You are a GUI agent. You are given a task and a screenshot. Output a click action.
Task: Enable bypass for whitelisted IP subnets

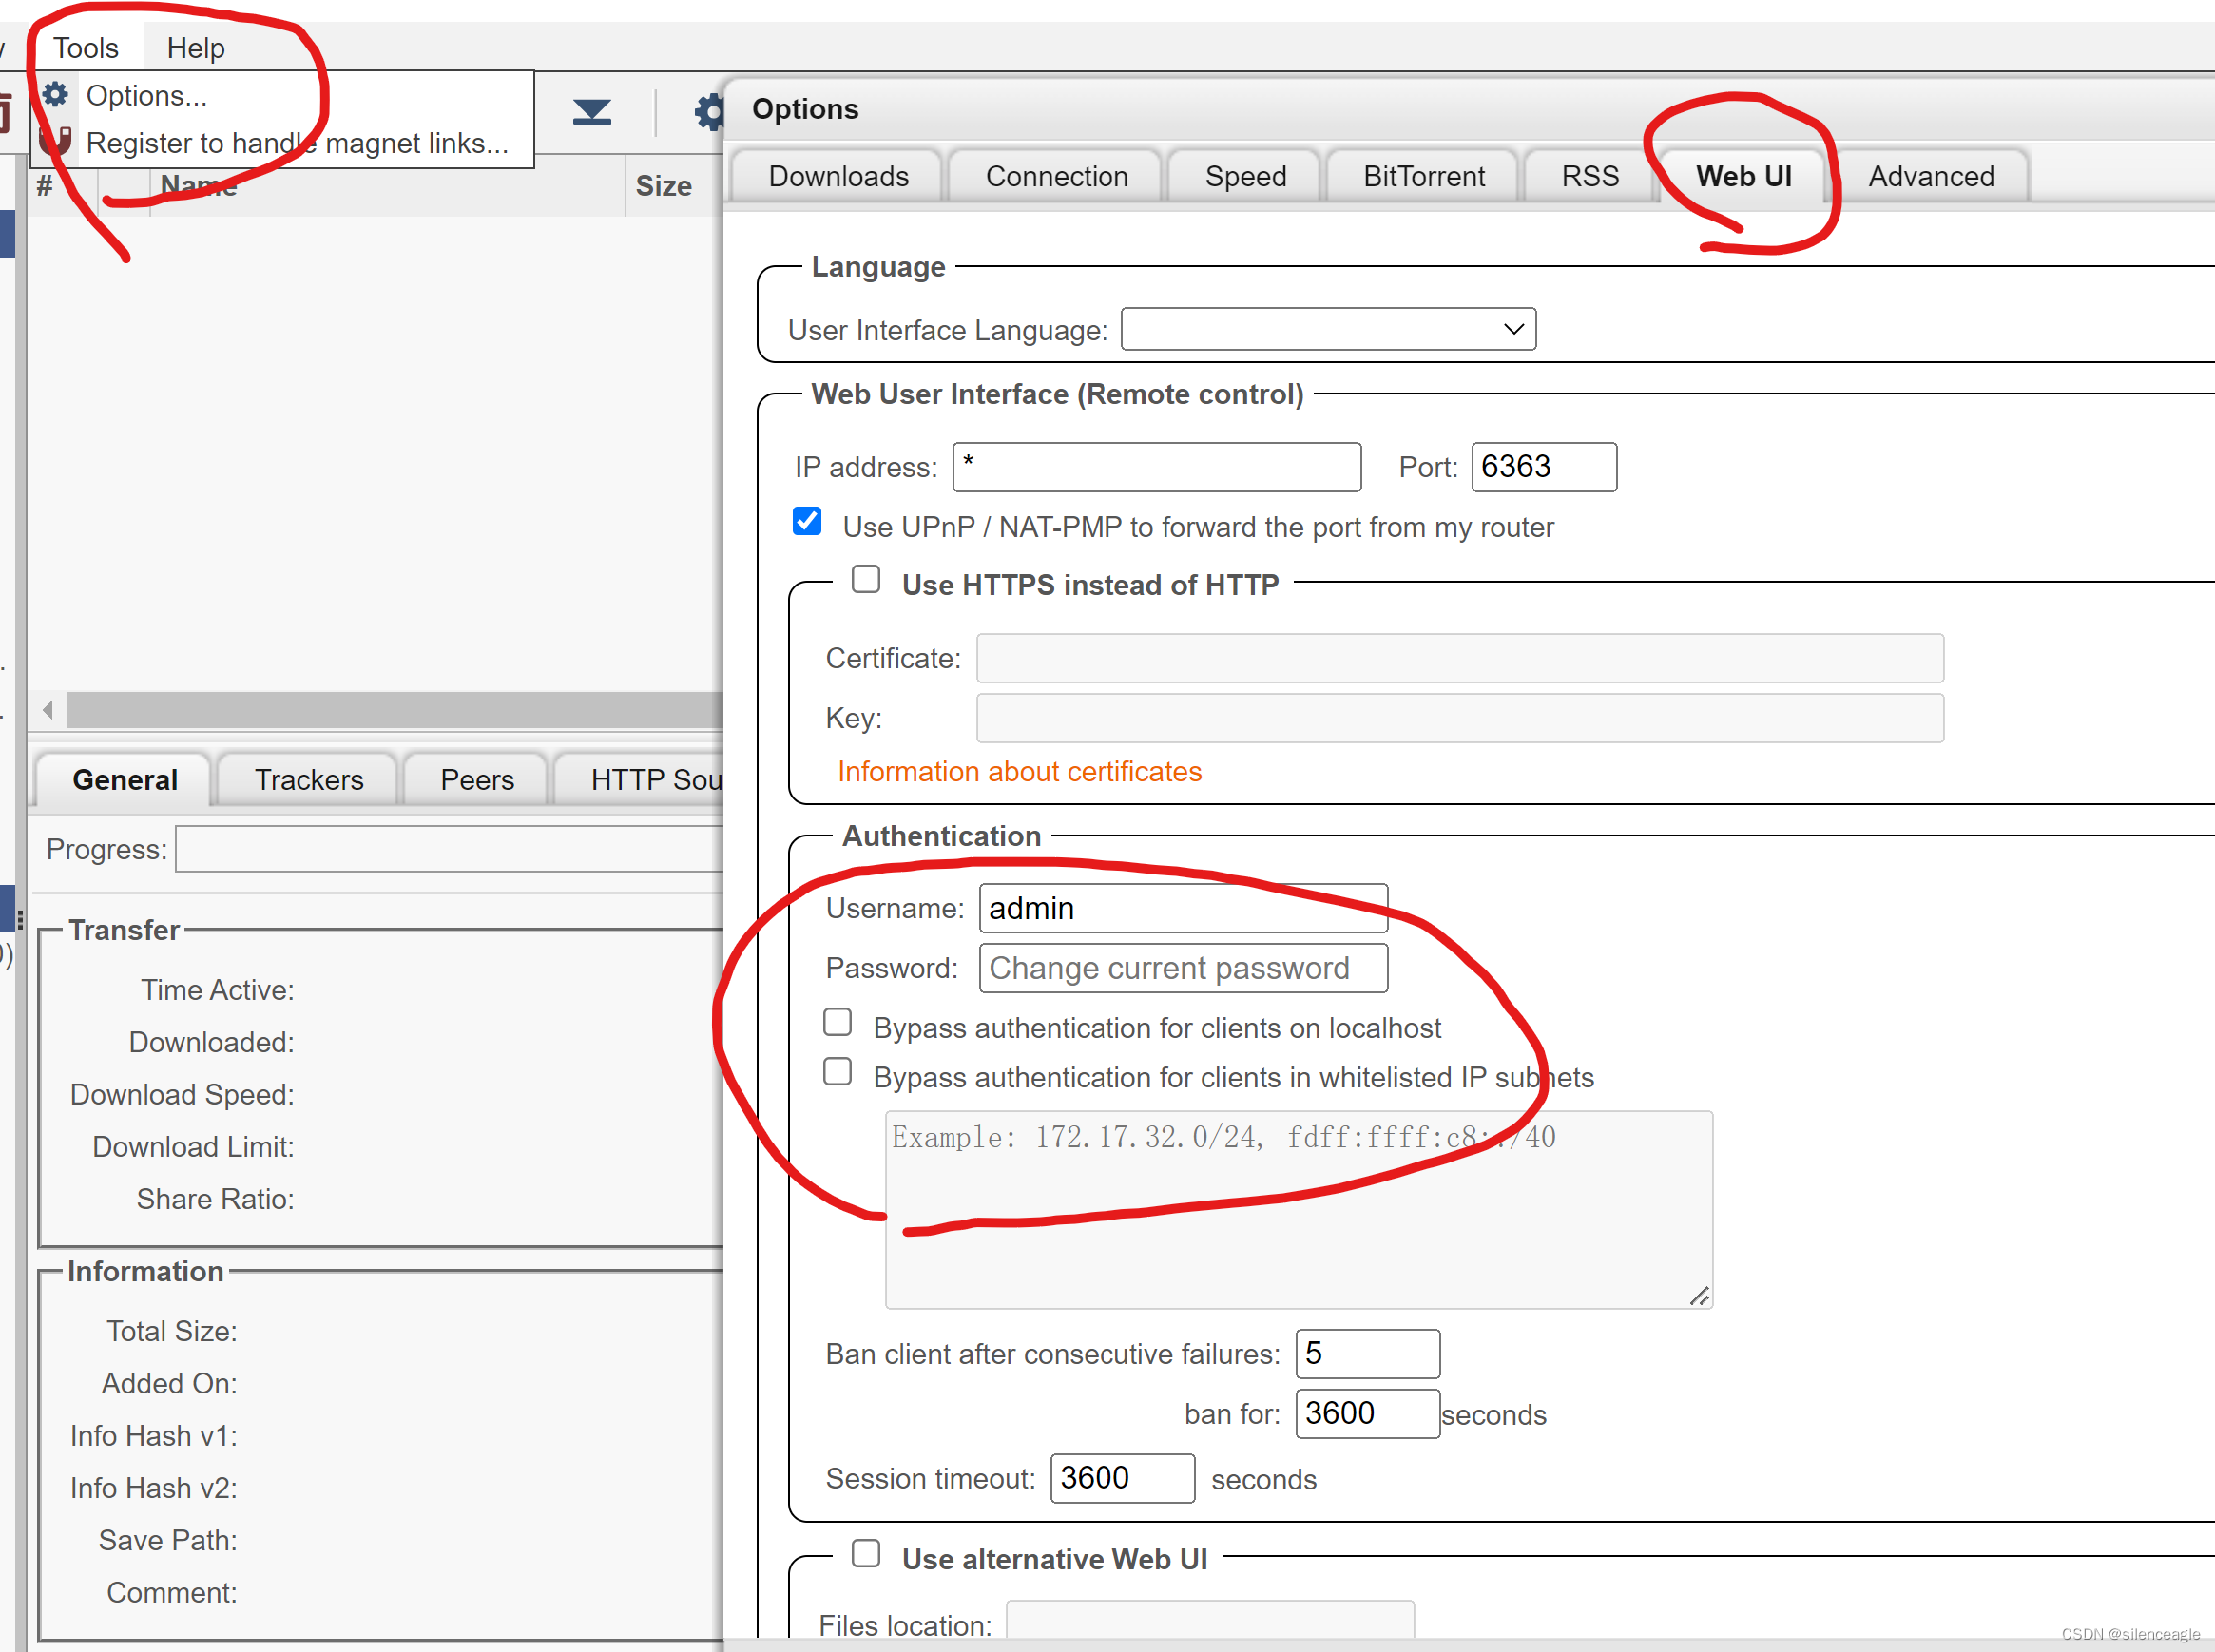838,1072
